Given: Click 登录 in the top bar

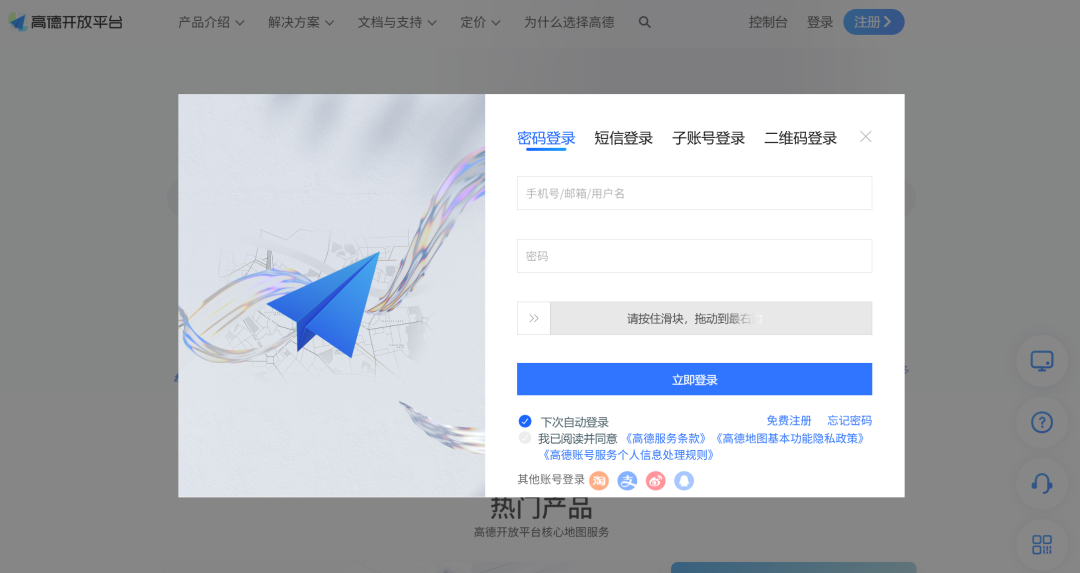Looking at the screenshot, I should point(820,22).
